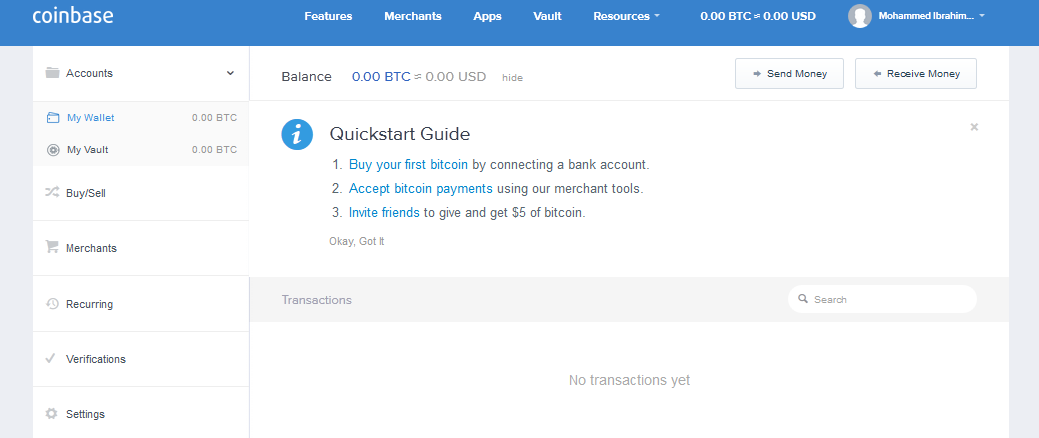
Task: Click the Quickstart Guide info icon
Action: click(297, 135)
